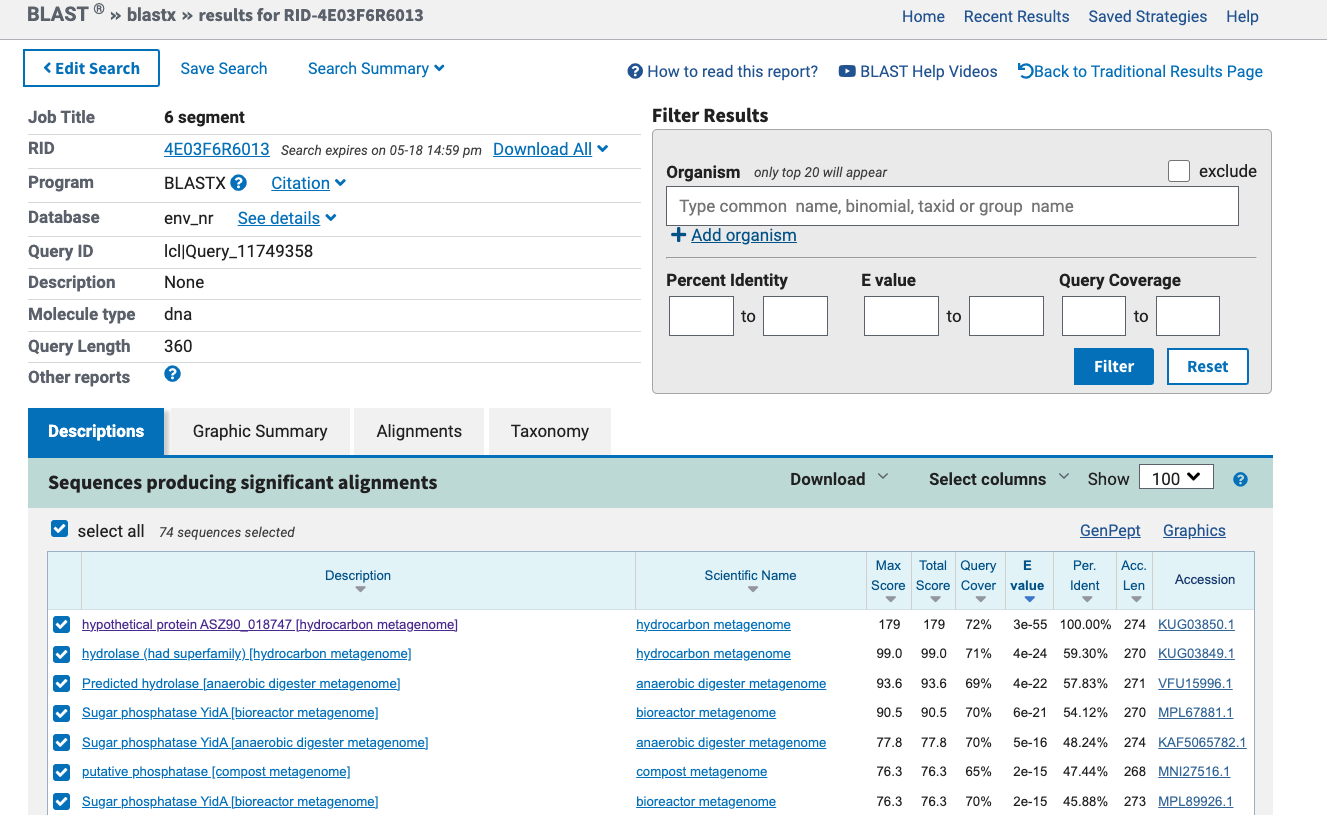Sort by E value column arrow
The height and width of the screenshot is (815, 1327).
coord(1029,599)
